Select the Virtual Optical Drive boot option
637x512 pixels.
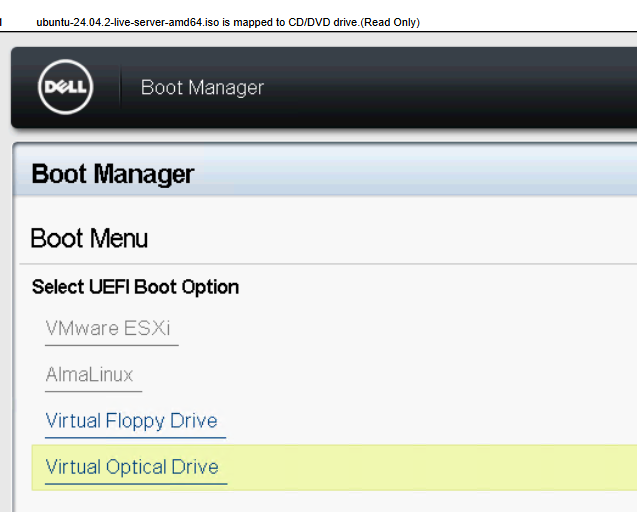click(132, 467)
